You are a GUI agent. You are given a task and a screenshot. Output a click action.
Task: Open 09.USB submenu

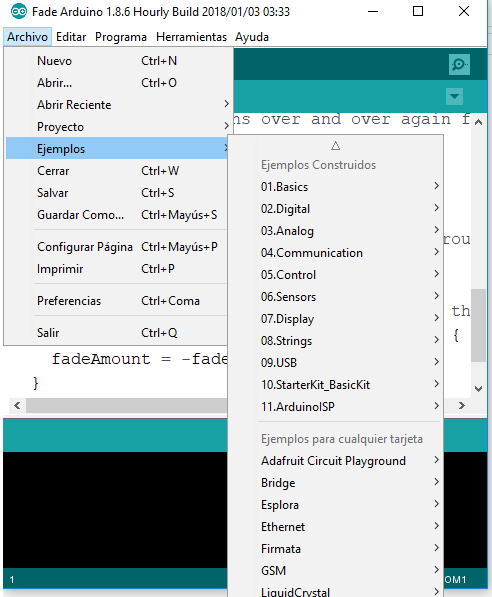336,362
